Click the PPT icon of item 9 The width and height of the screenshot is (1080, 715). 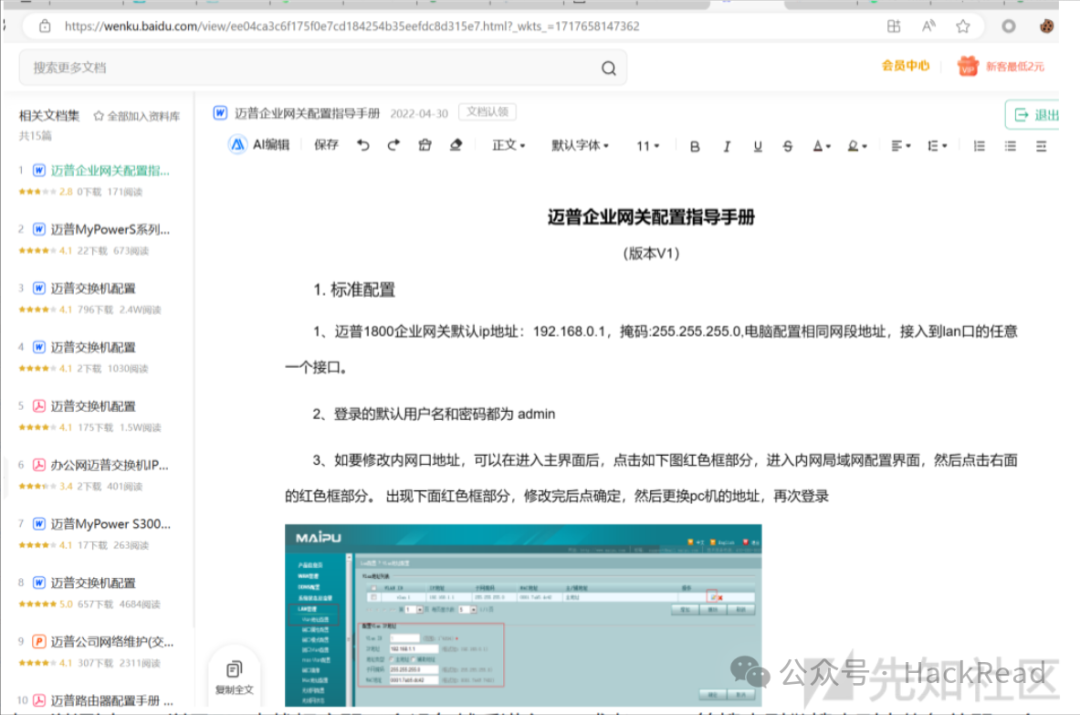[39, 641]
